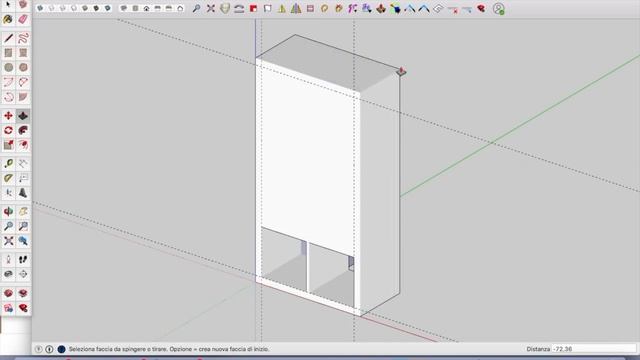Select the Polygon tool

coord(23,68)
